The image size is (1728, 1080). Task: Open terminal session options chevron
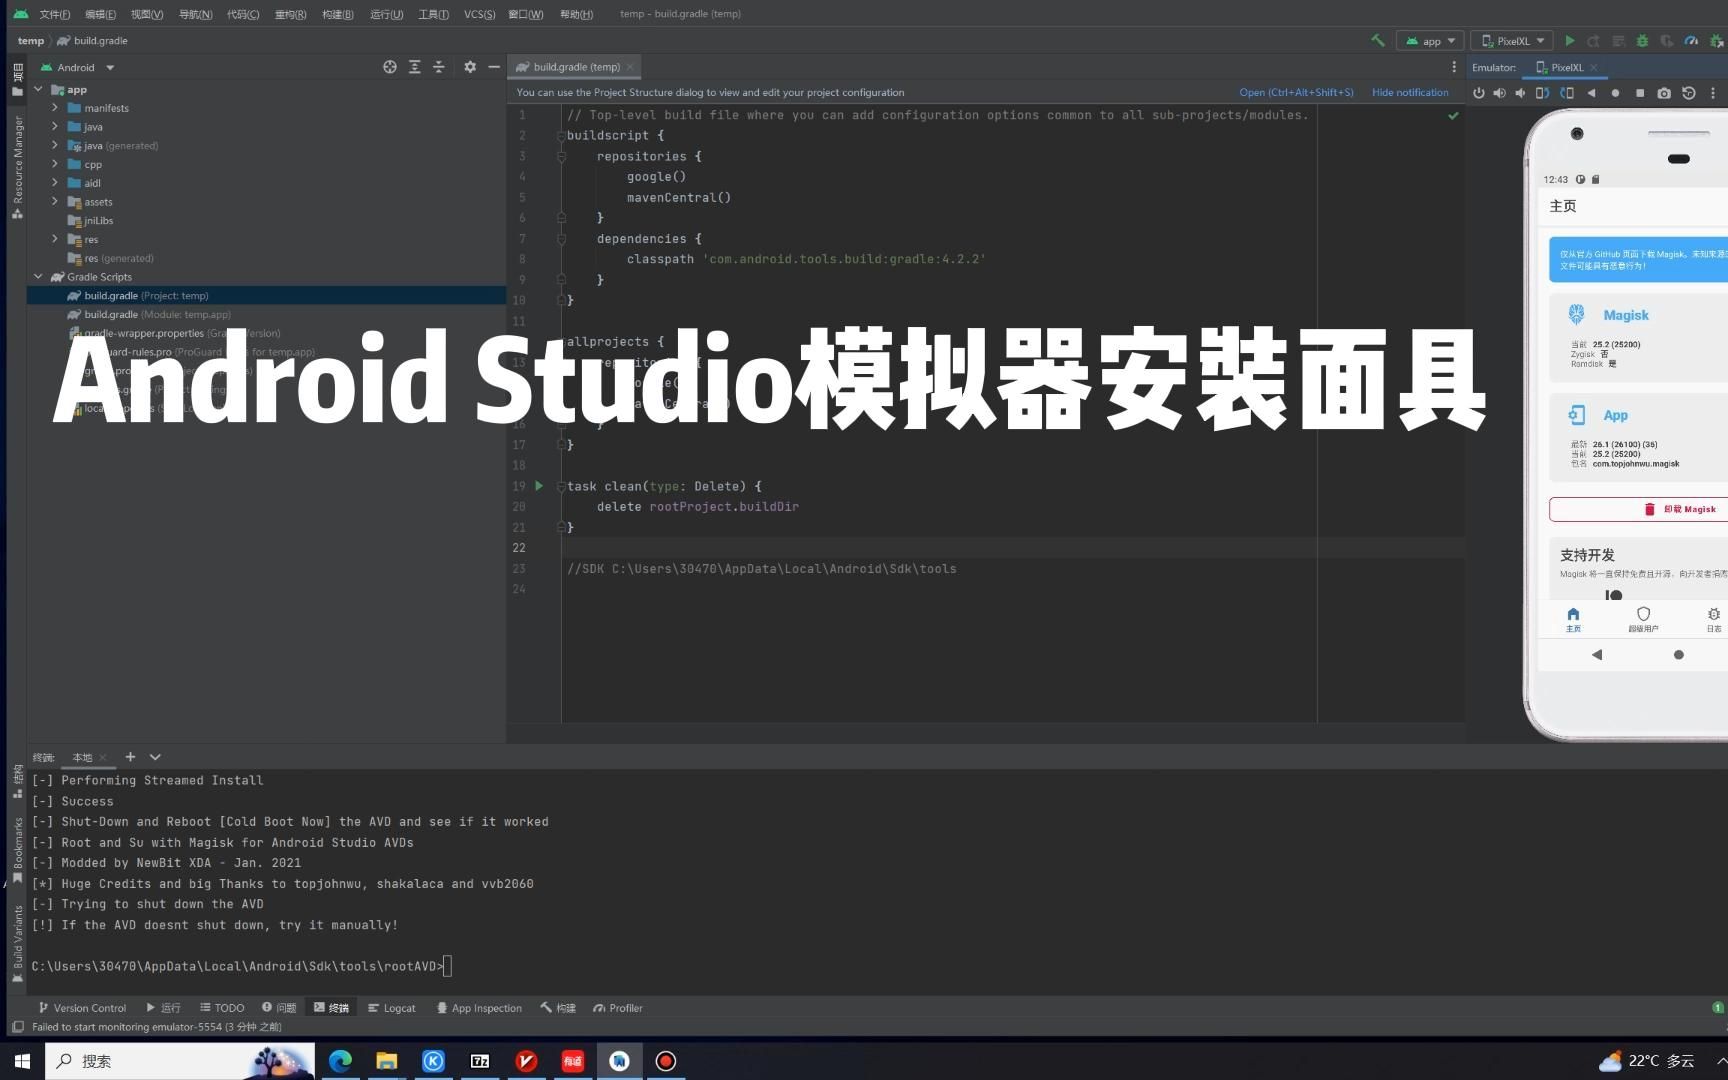click(155, 757)
